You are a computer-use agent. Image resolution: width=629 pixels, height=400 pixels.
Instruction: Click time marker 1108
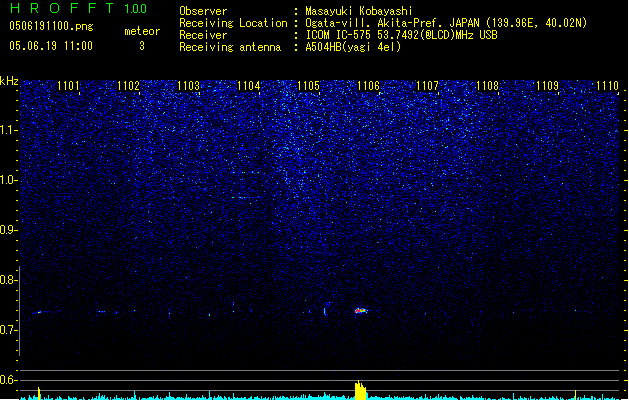pyautogui.click(x=487, y=85)
